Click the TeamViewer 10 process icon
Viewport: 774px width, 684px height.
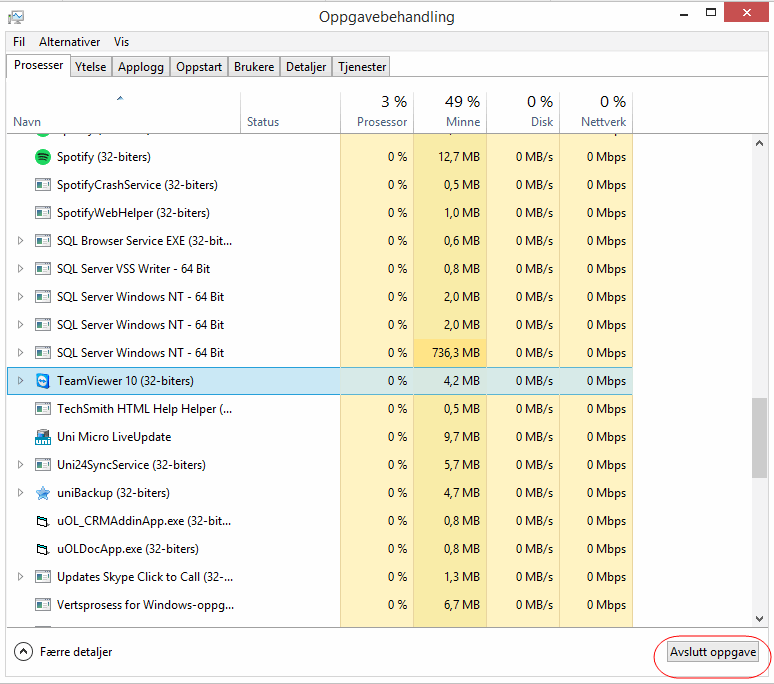[x=43, y=381]
